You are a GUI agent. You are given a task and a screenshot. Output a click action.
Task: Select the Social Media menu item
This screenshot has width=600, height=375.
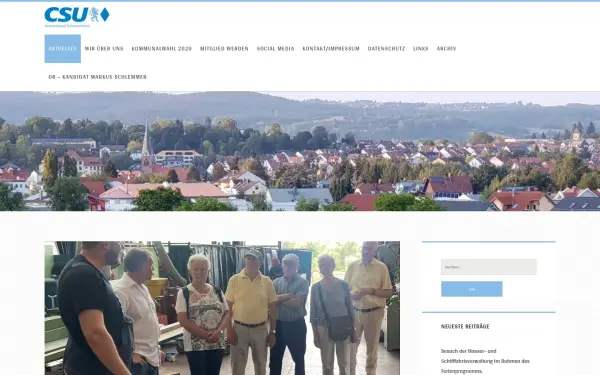(x=276, y=49)
